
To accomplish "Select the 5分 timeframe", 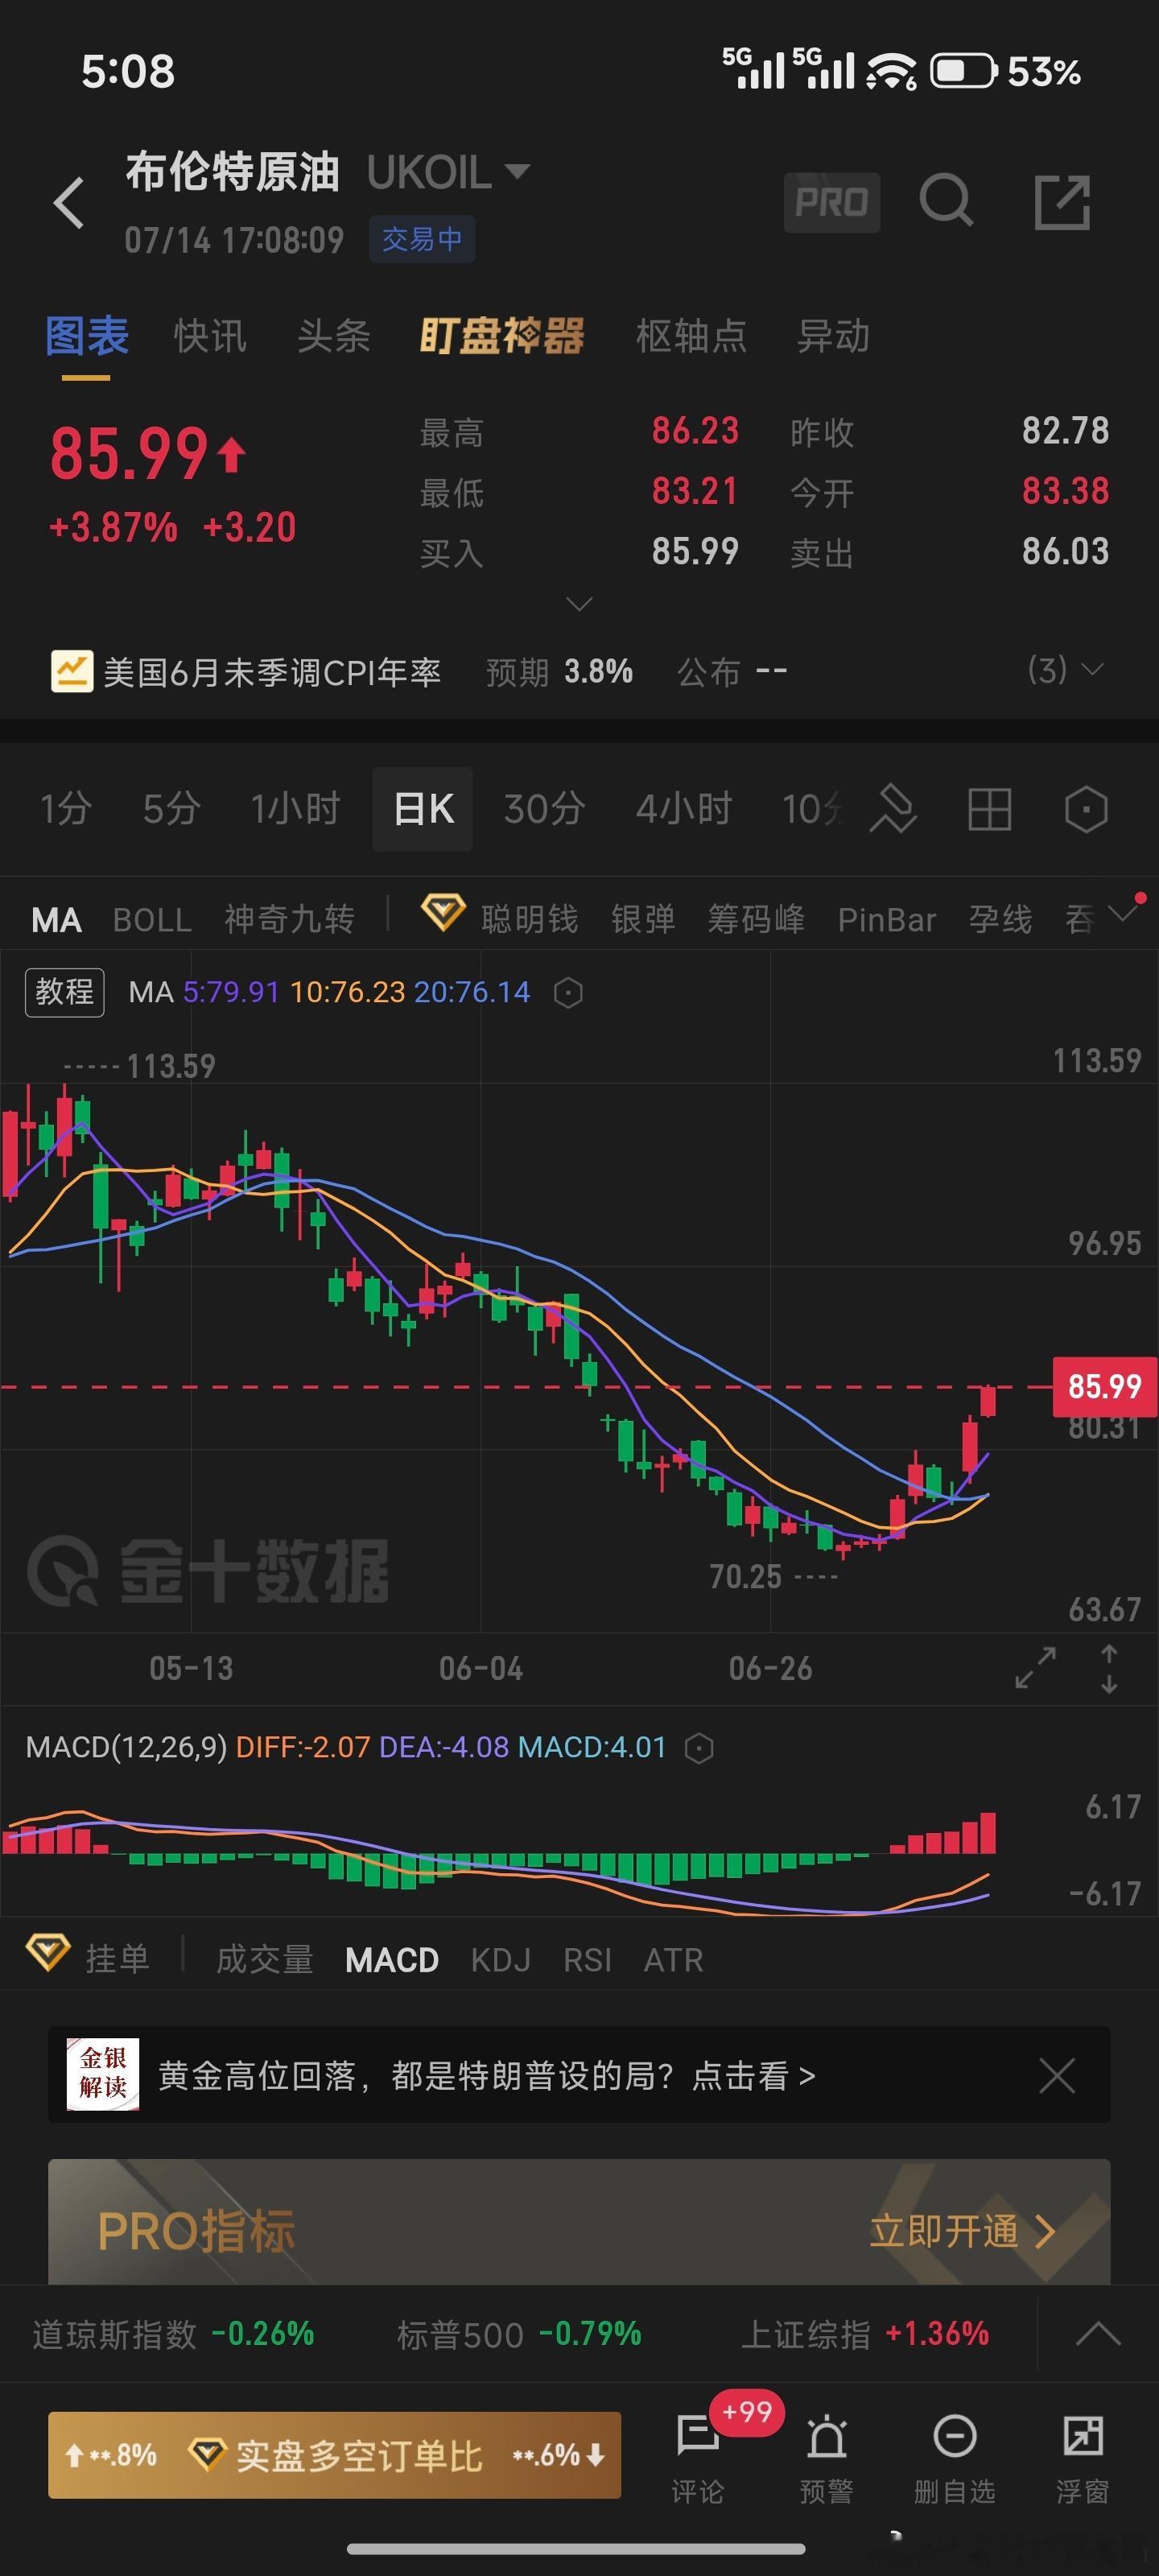I will [x=171, y=809].
